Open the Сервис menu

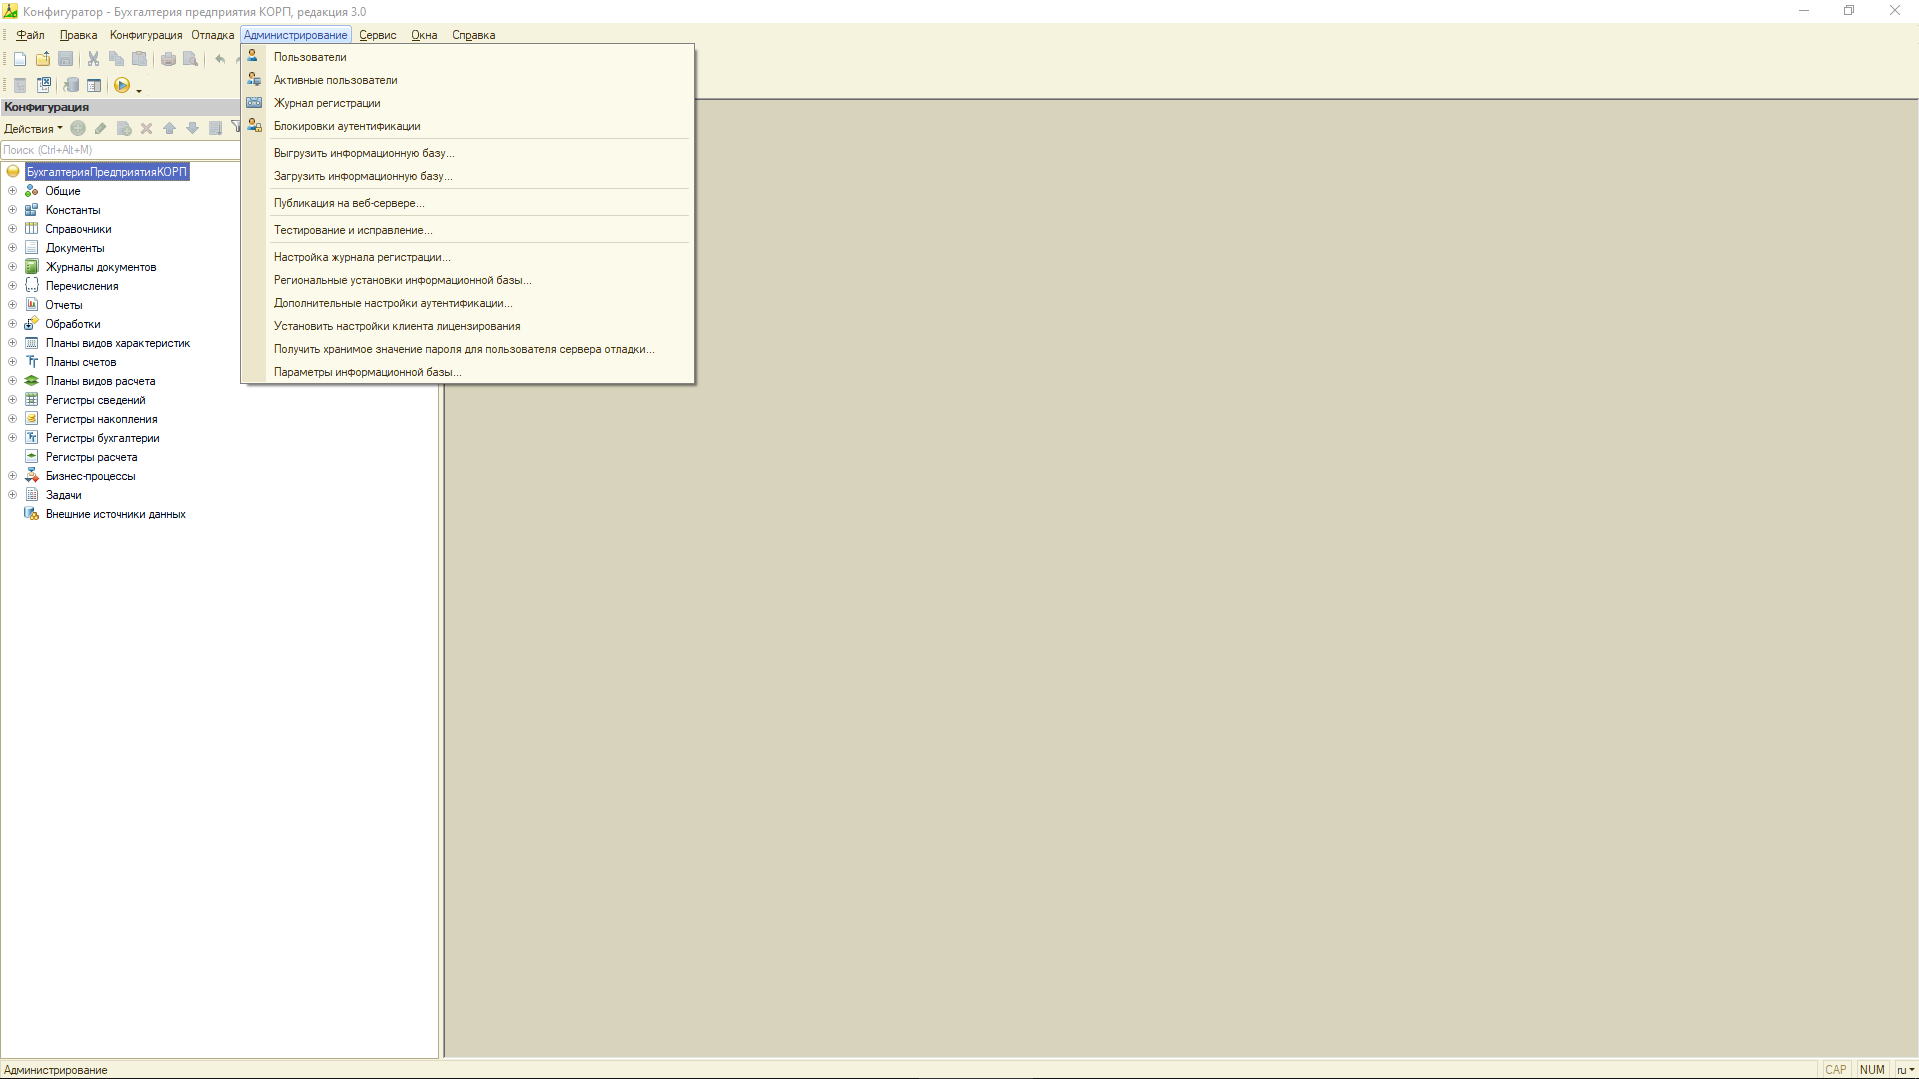pos(378,35)
